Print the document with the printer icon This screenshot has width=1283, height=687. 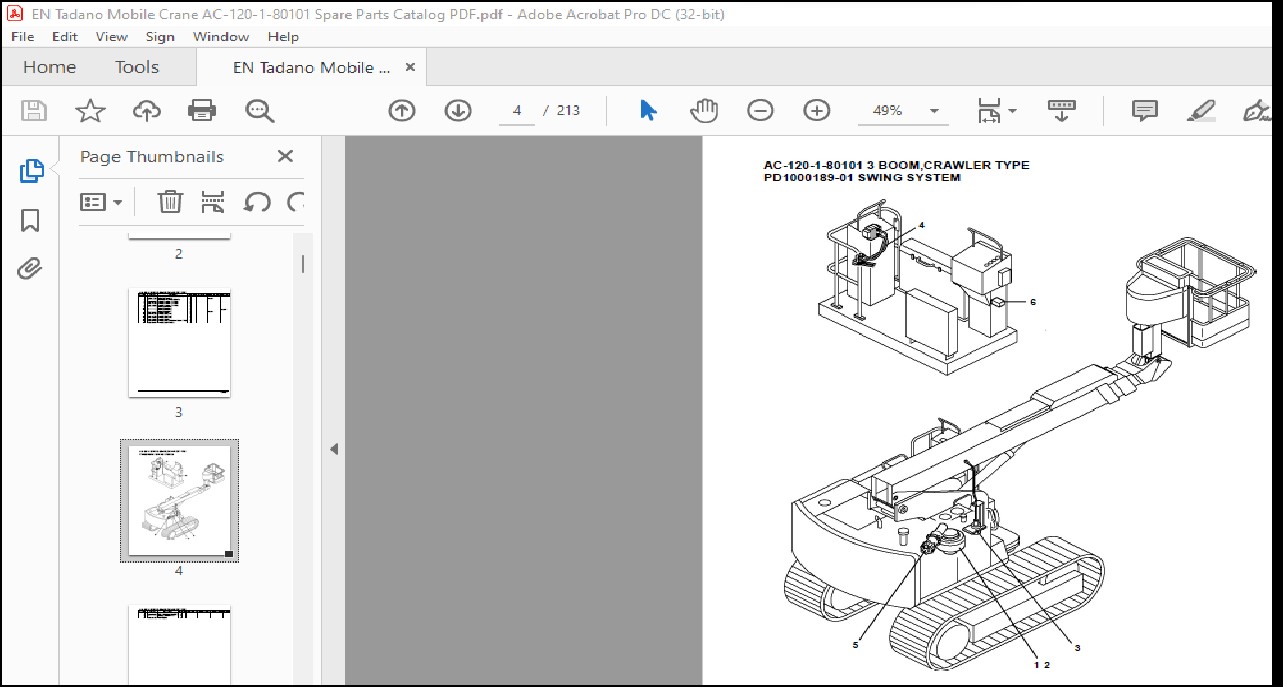(x=203, y=111)
